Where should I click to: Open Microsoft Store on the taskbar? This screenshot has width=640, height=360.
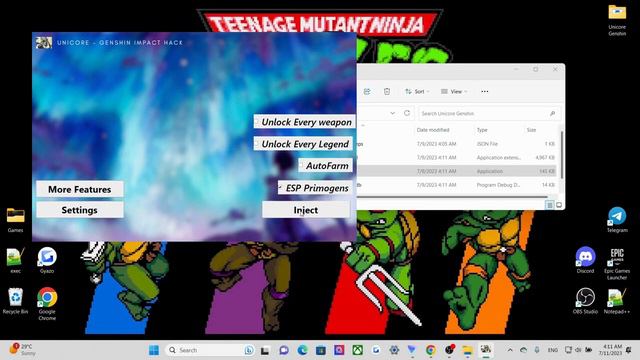coord(321,350)
